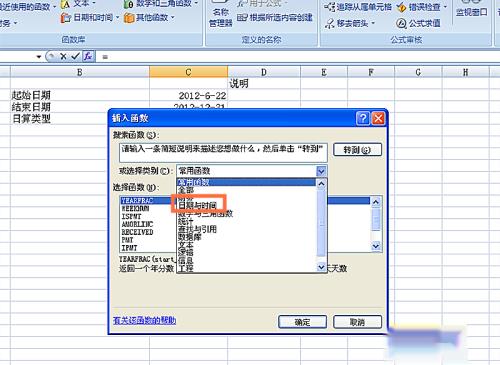Image resolution: width=500 pixels, height=365 pixels.
Task: Click the 搜索函数 description text box
Action: [x=223, y=153]
